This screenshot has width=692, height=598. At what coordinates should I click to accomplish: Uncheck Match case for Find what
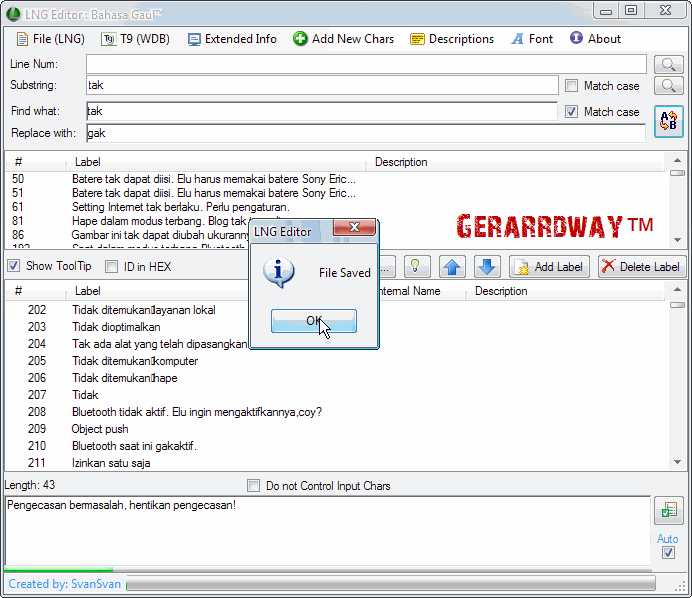click(572, 112)
